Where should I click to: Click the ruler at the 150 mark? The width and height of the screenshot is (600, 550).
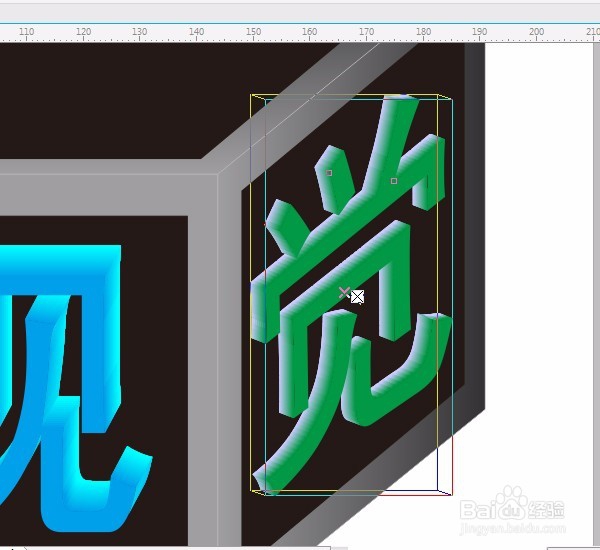click(253, 32)
